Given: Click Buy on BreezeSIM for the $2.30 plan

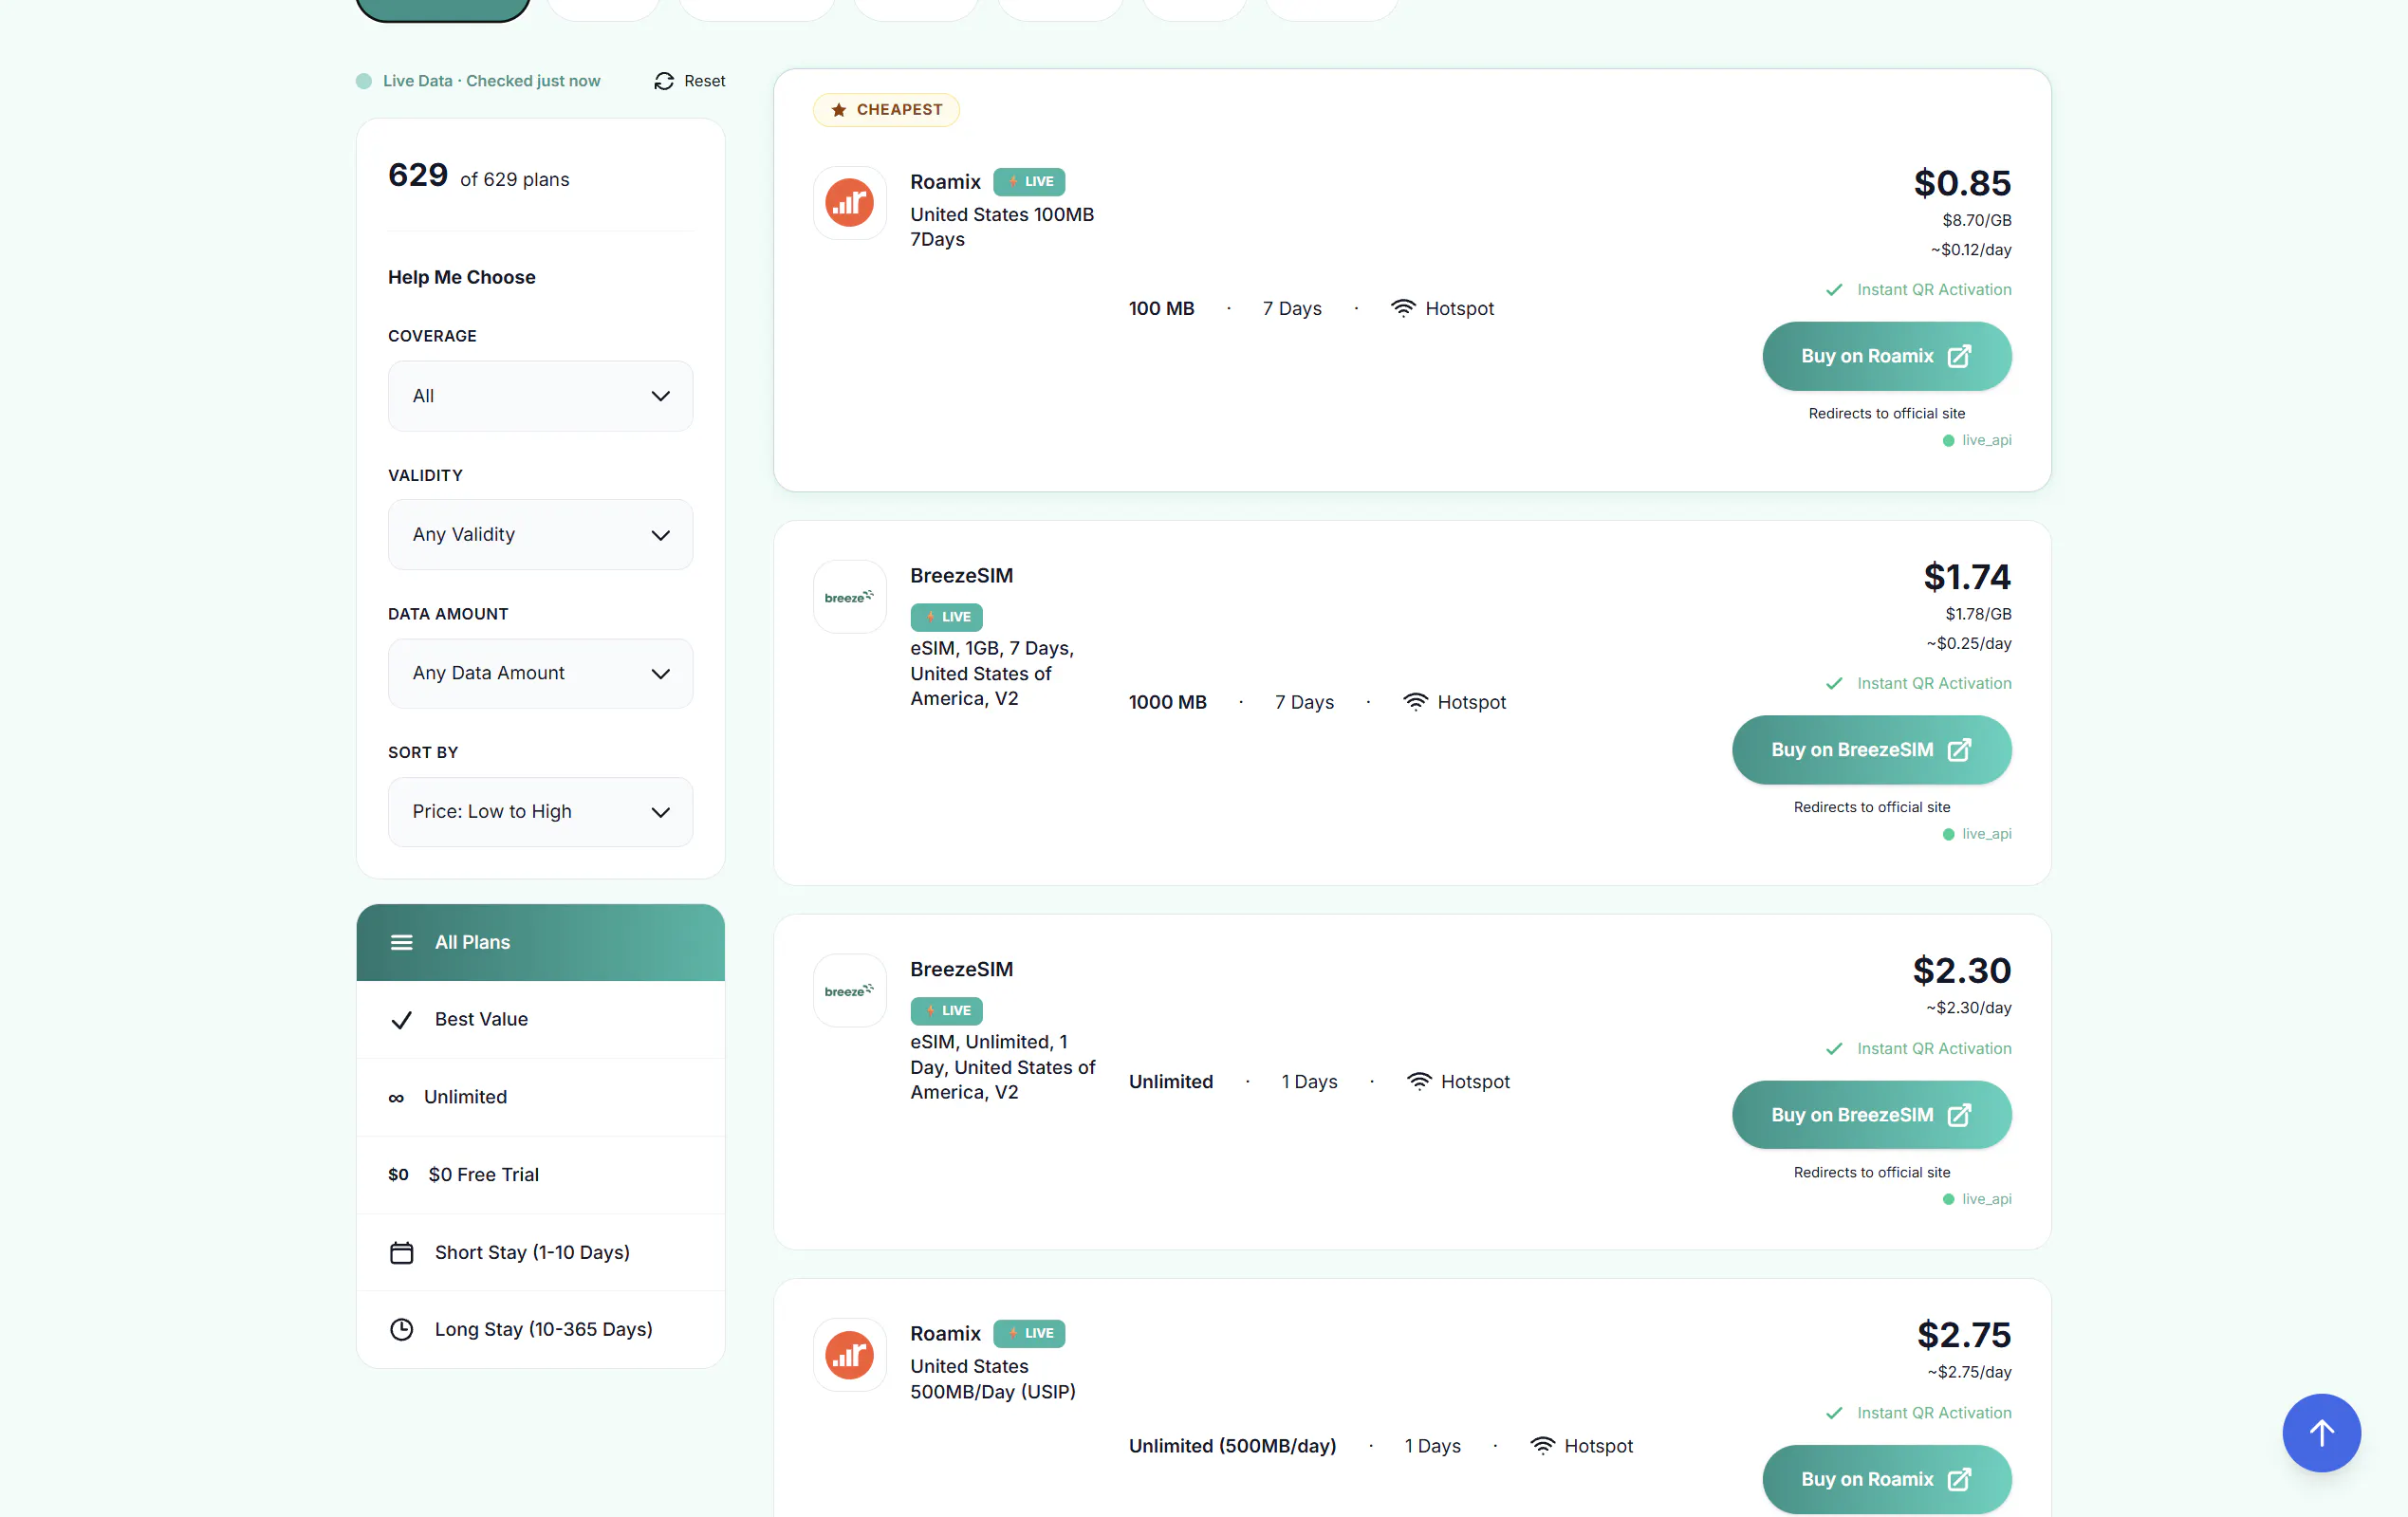Looking at the screenshot, I should click(1871, 1115).
